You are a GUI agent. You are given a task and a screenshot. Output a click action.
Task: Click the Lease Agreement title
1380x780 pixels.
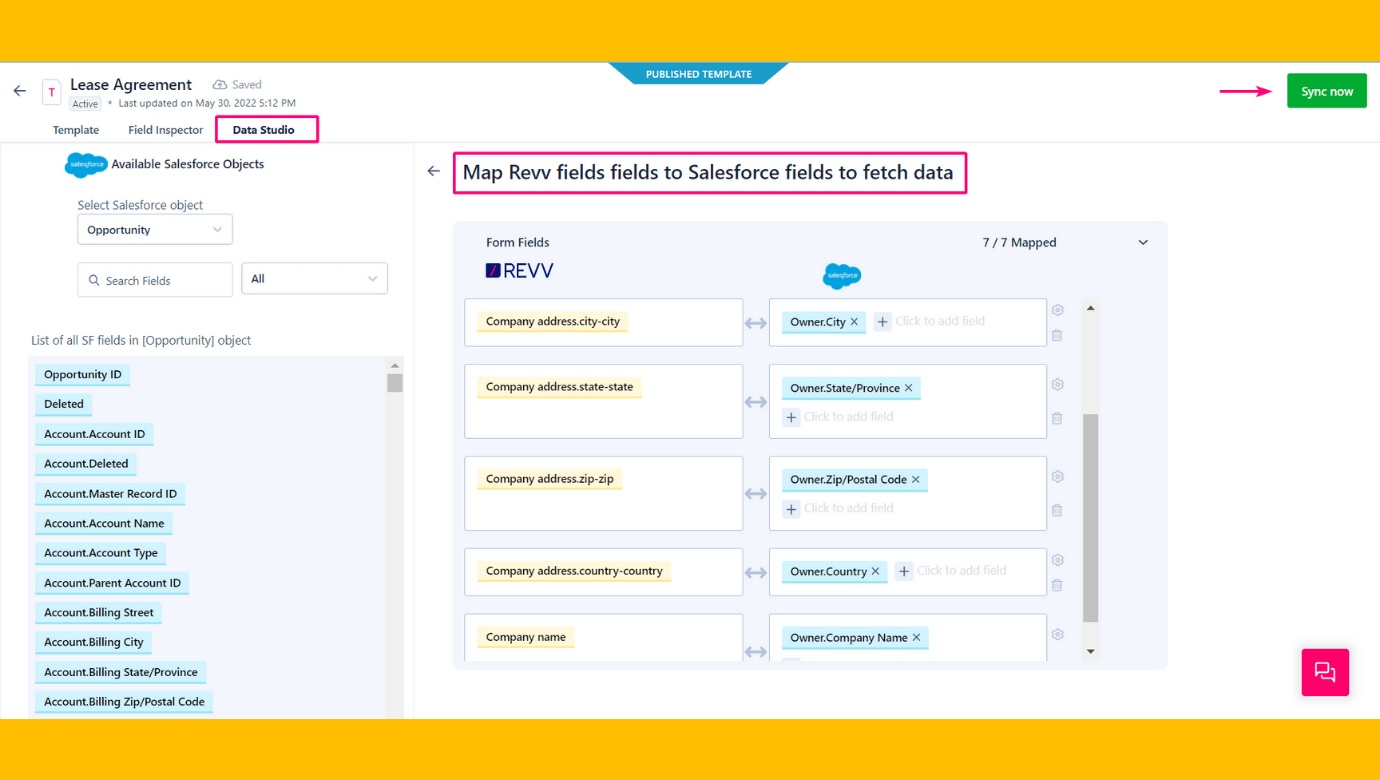131,85
